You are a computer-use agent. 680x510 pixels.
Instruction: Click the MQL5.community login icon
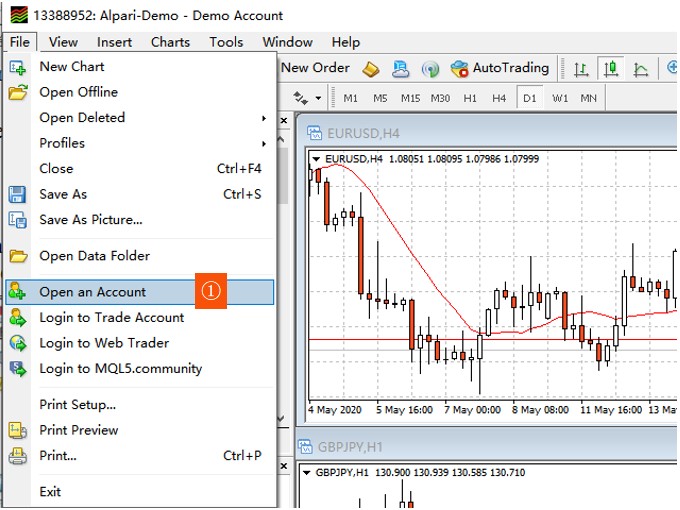[x=18, y=369]
